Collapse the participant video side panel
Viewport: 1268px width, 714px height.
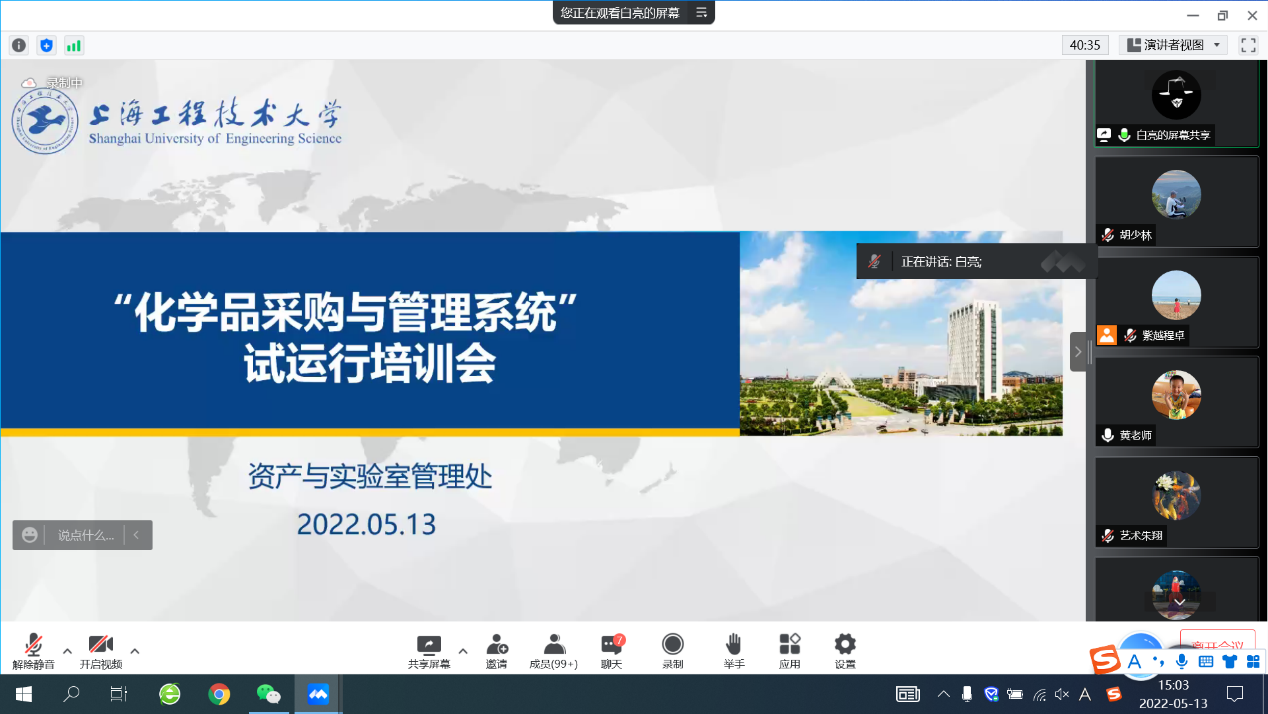pos(1078,352)
